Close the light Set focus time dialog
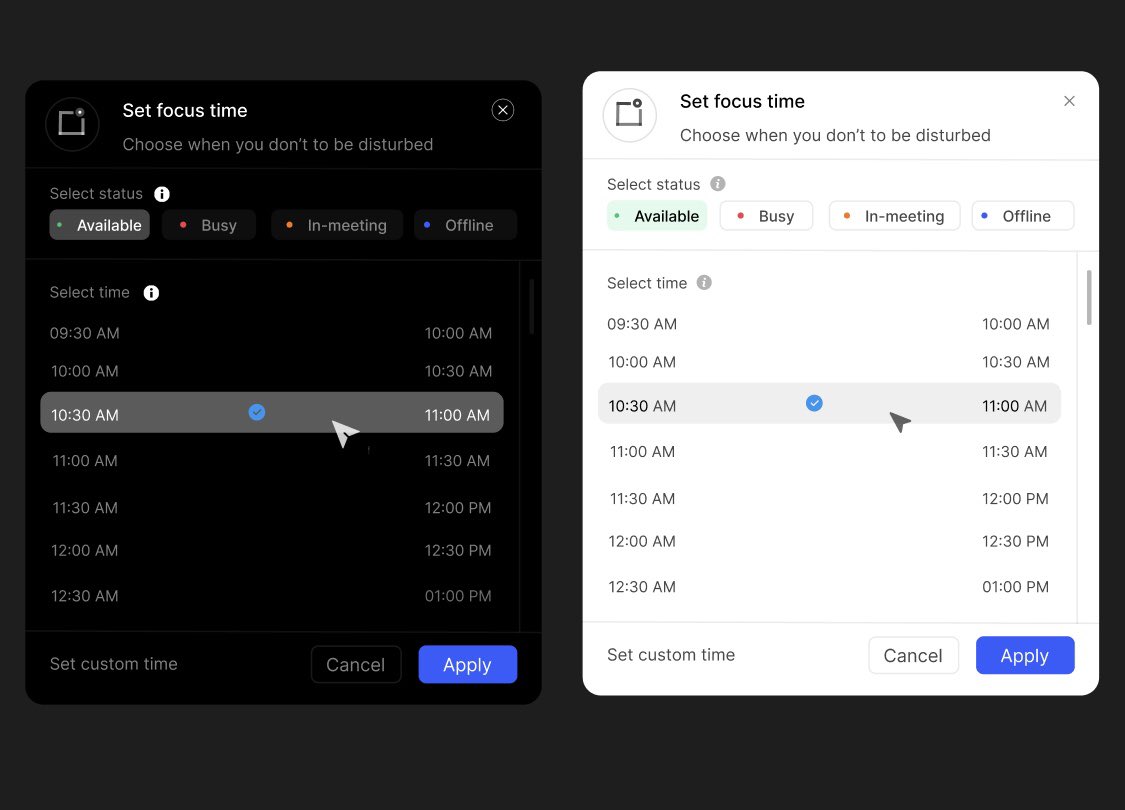The height and width of the screenshot is (810, 1125). 1068,101
